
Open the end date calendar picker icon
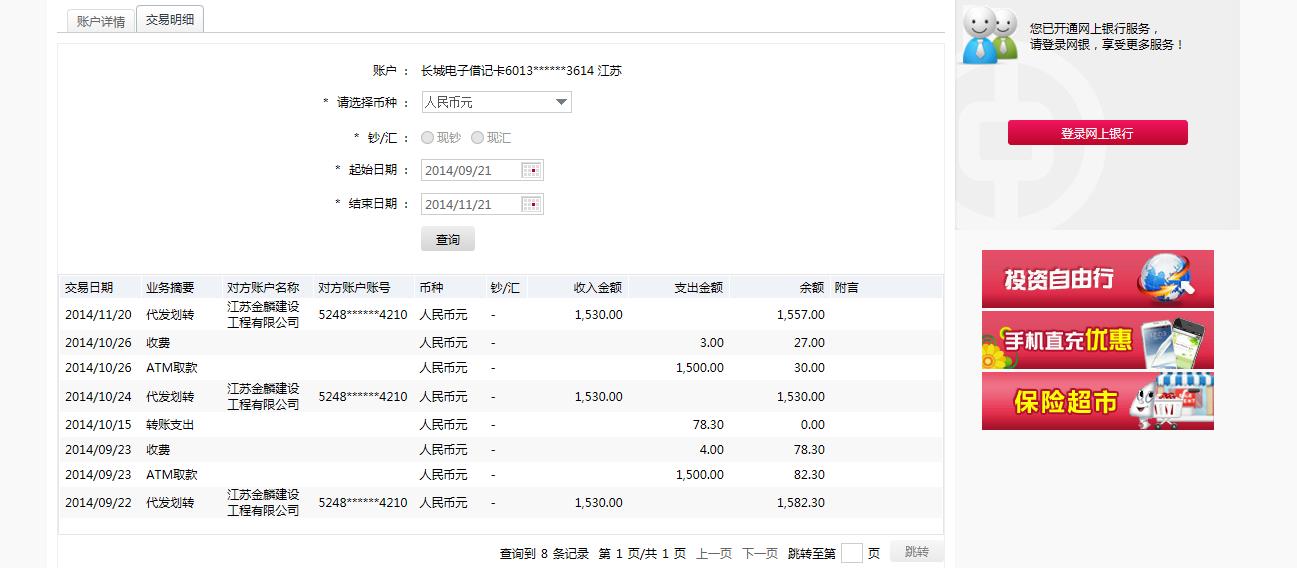(532, 204)
